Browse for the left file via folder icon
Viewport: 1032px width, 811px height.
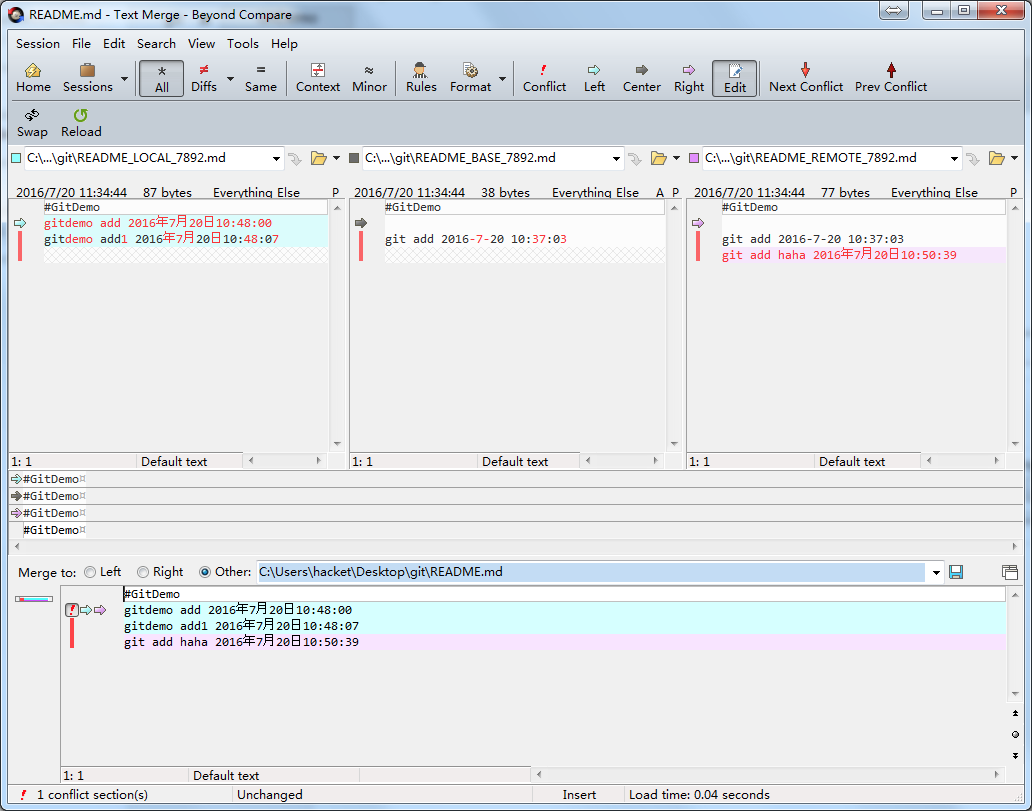click(x=319, y=158)
